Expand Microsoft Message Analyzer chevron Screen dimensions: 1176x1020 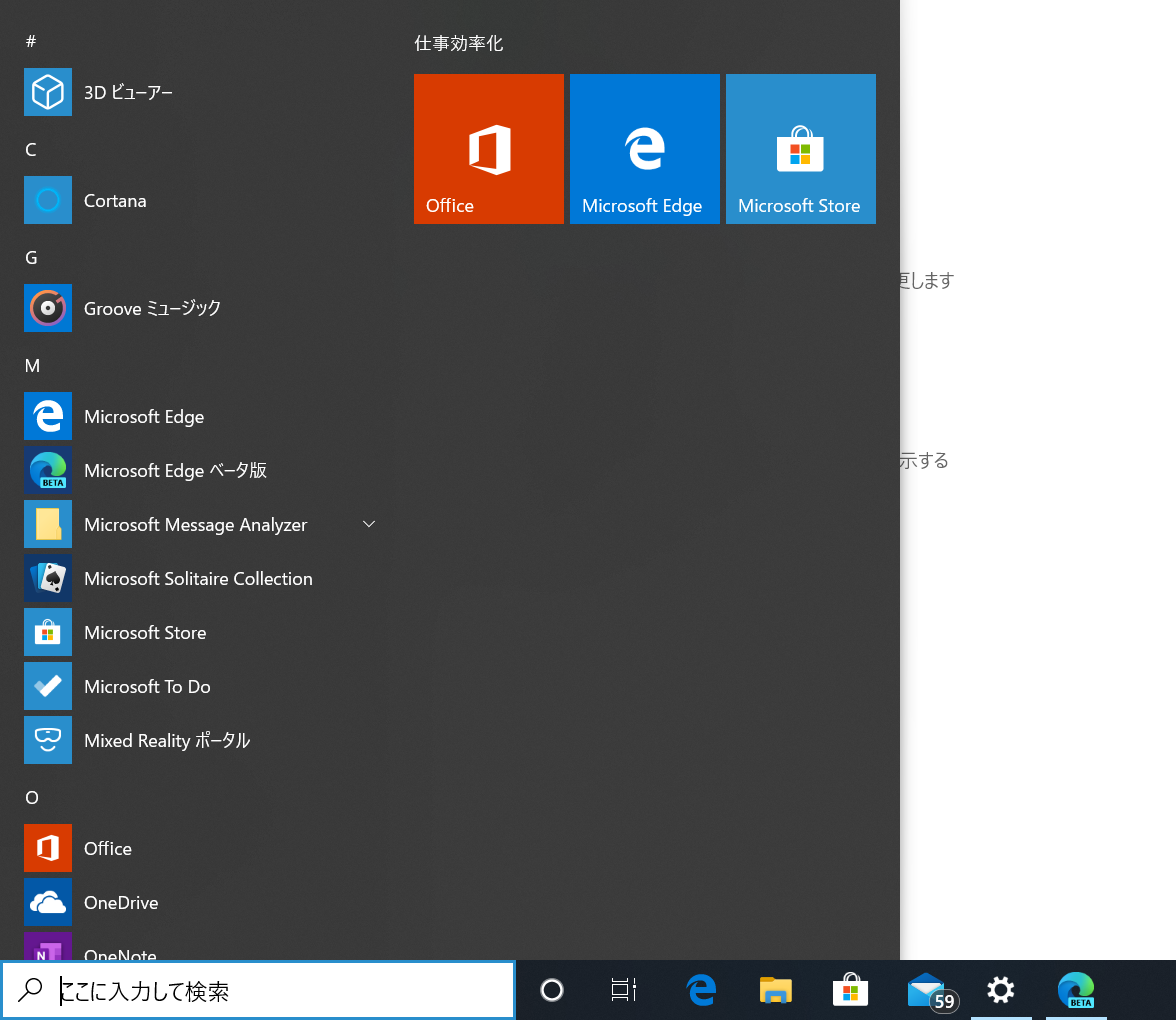368,524
